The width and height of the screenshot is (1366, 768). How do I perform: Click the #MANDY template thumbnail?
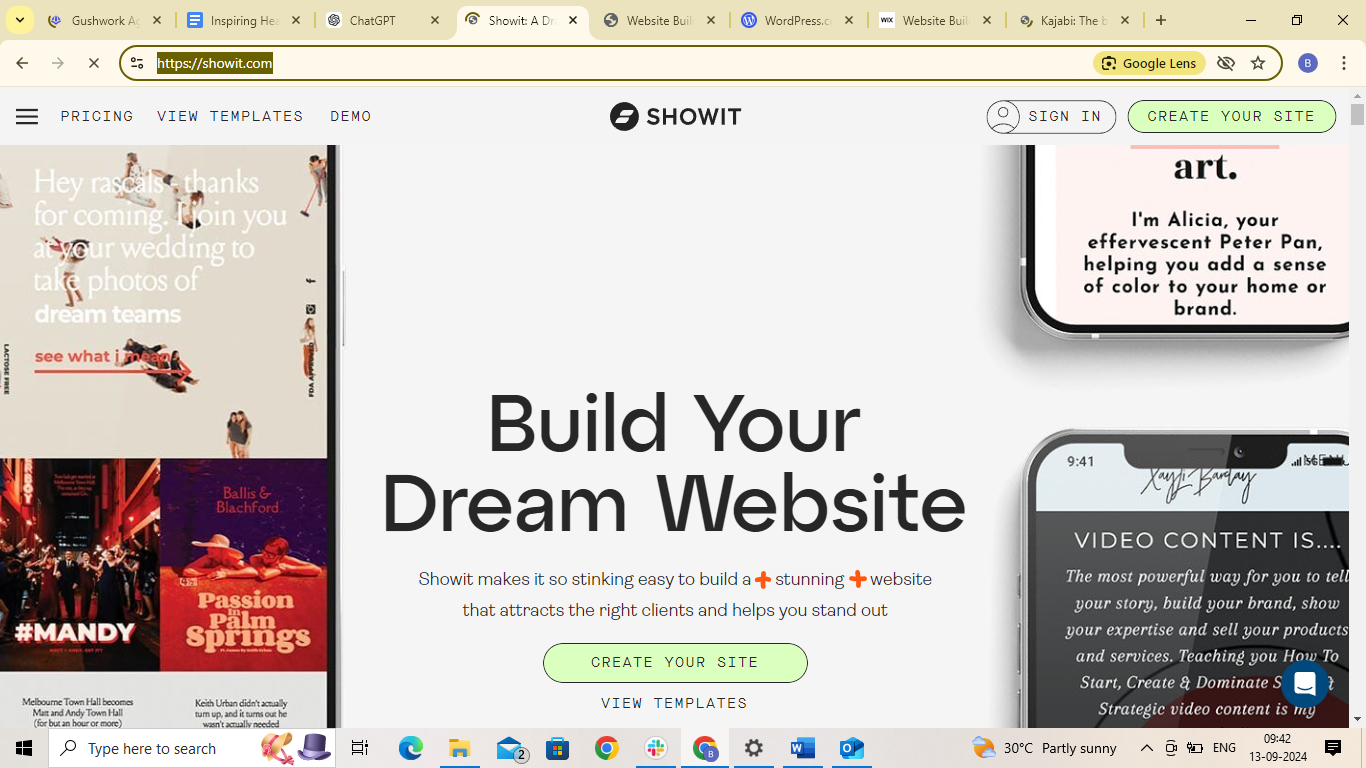(79, 565)
